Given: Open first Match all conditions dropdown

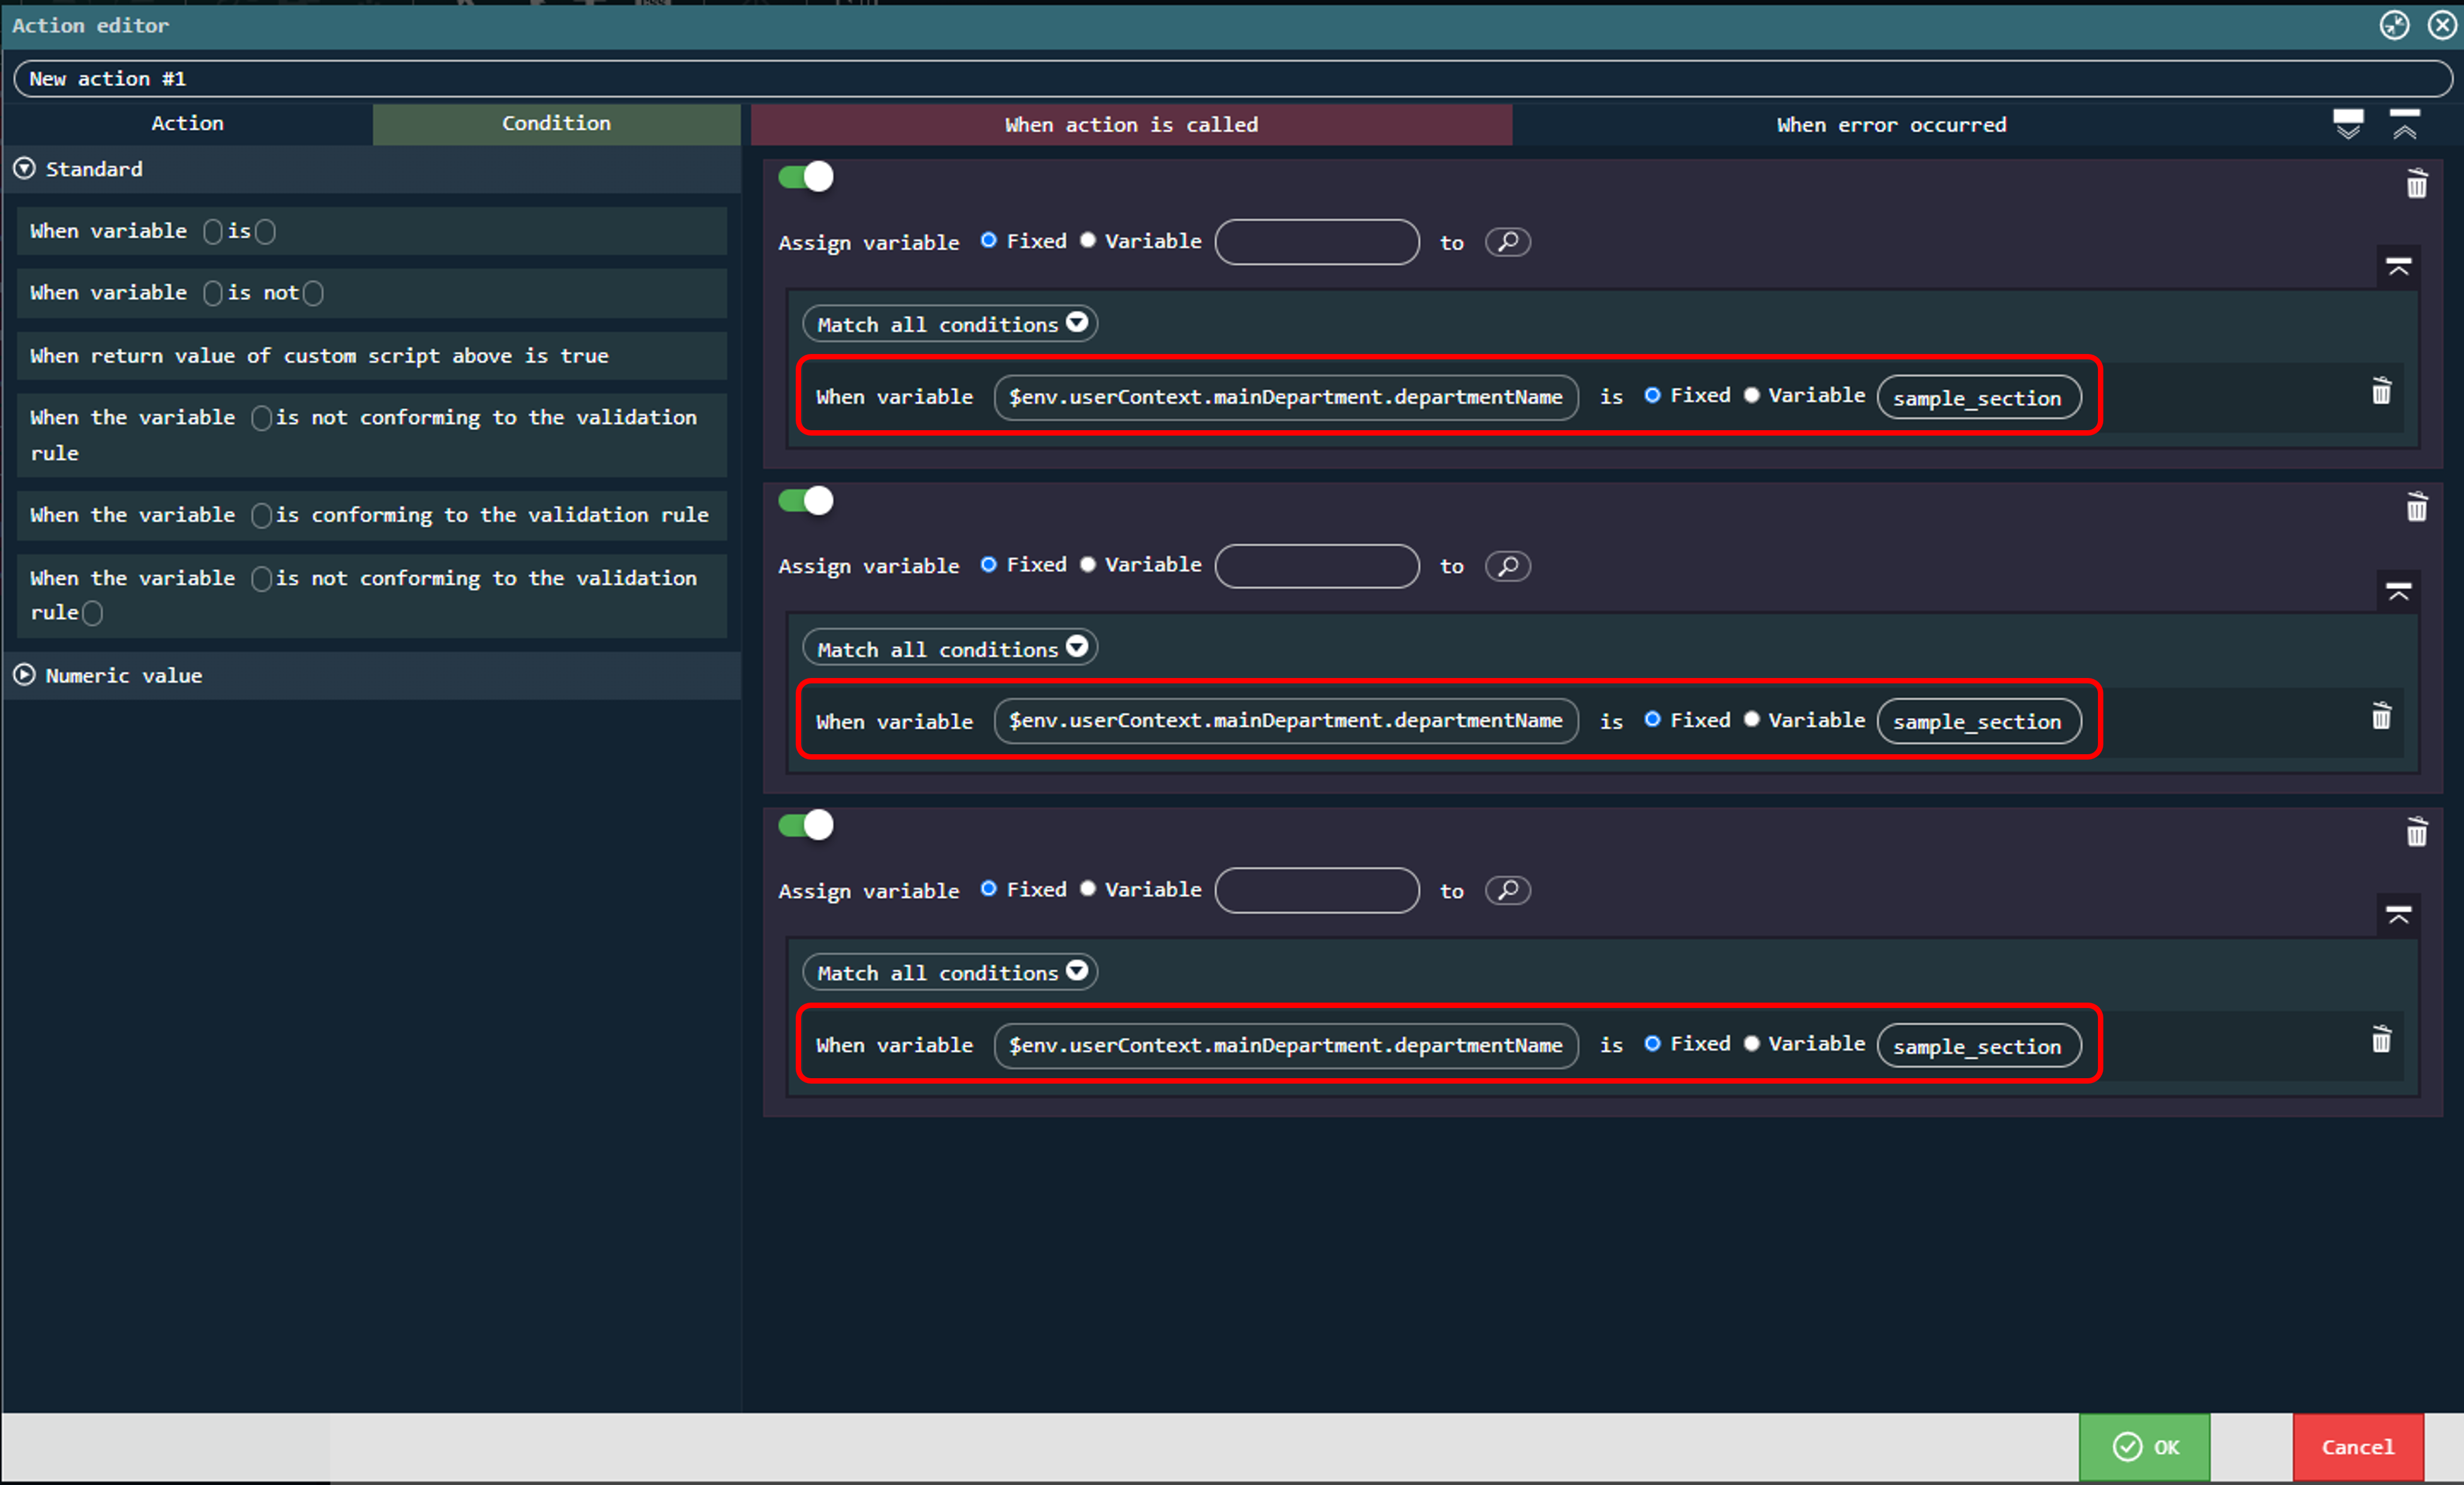Looking at the screenshot, I should [x=949, y=324].
